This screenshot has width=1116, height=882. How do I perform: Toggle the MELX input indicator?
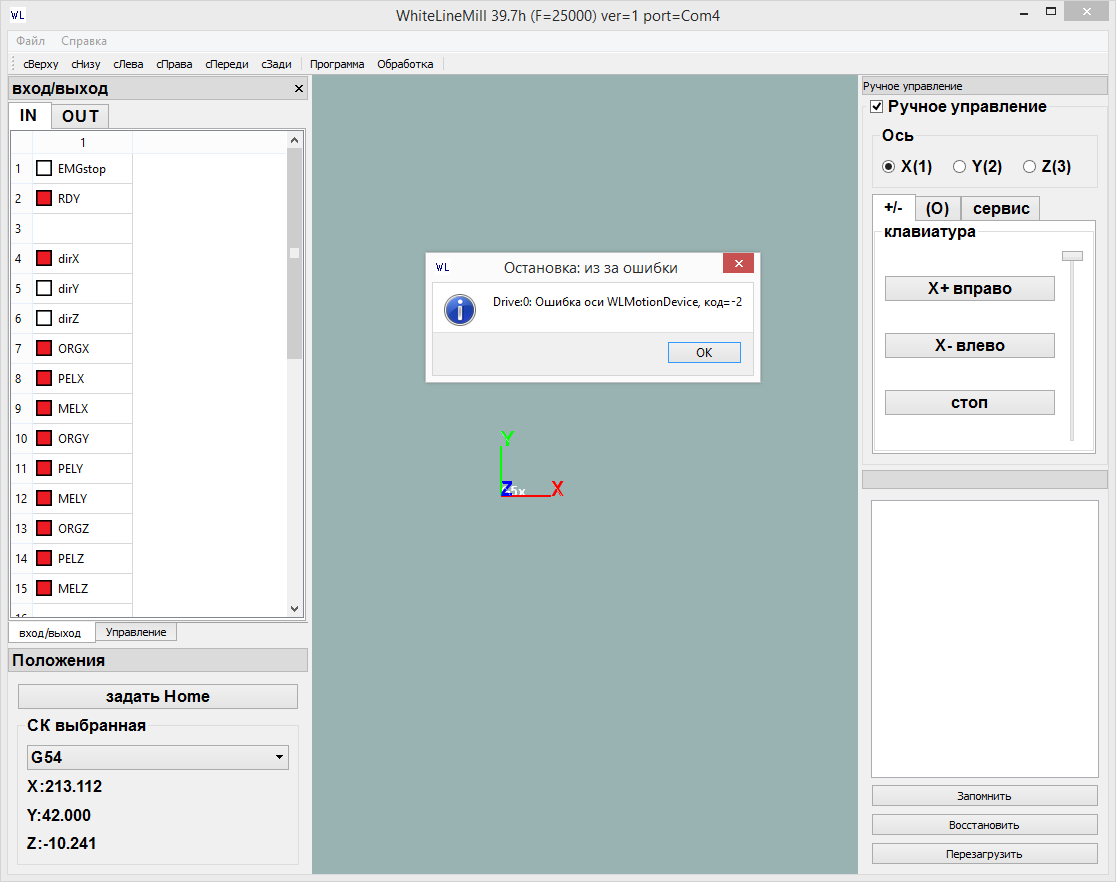coord(44,408)
